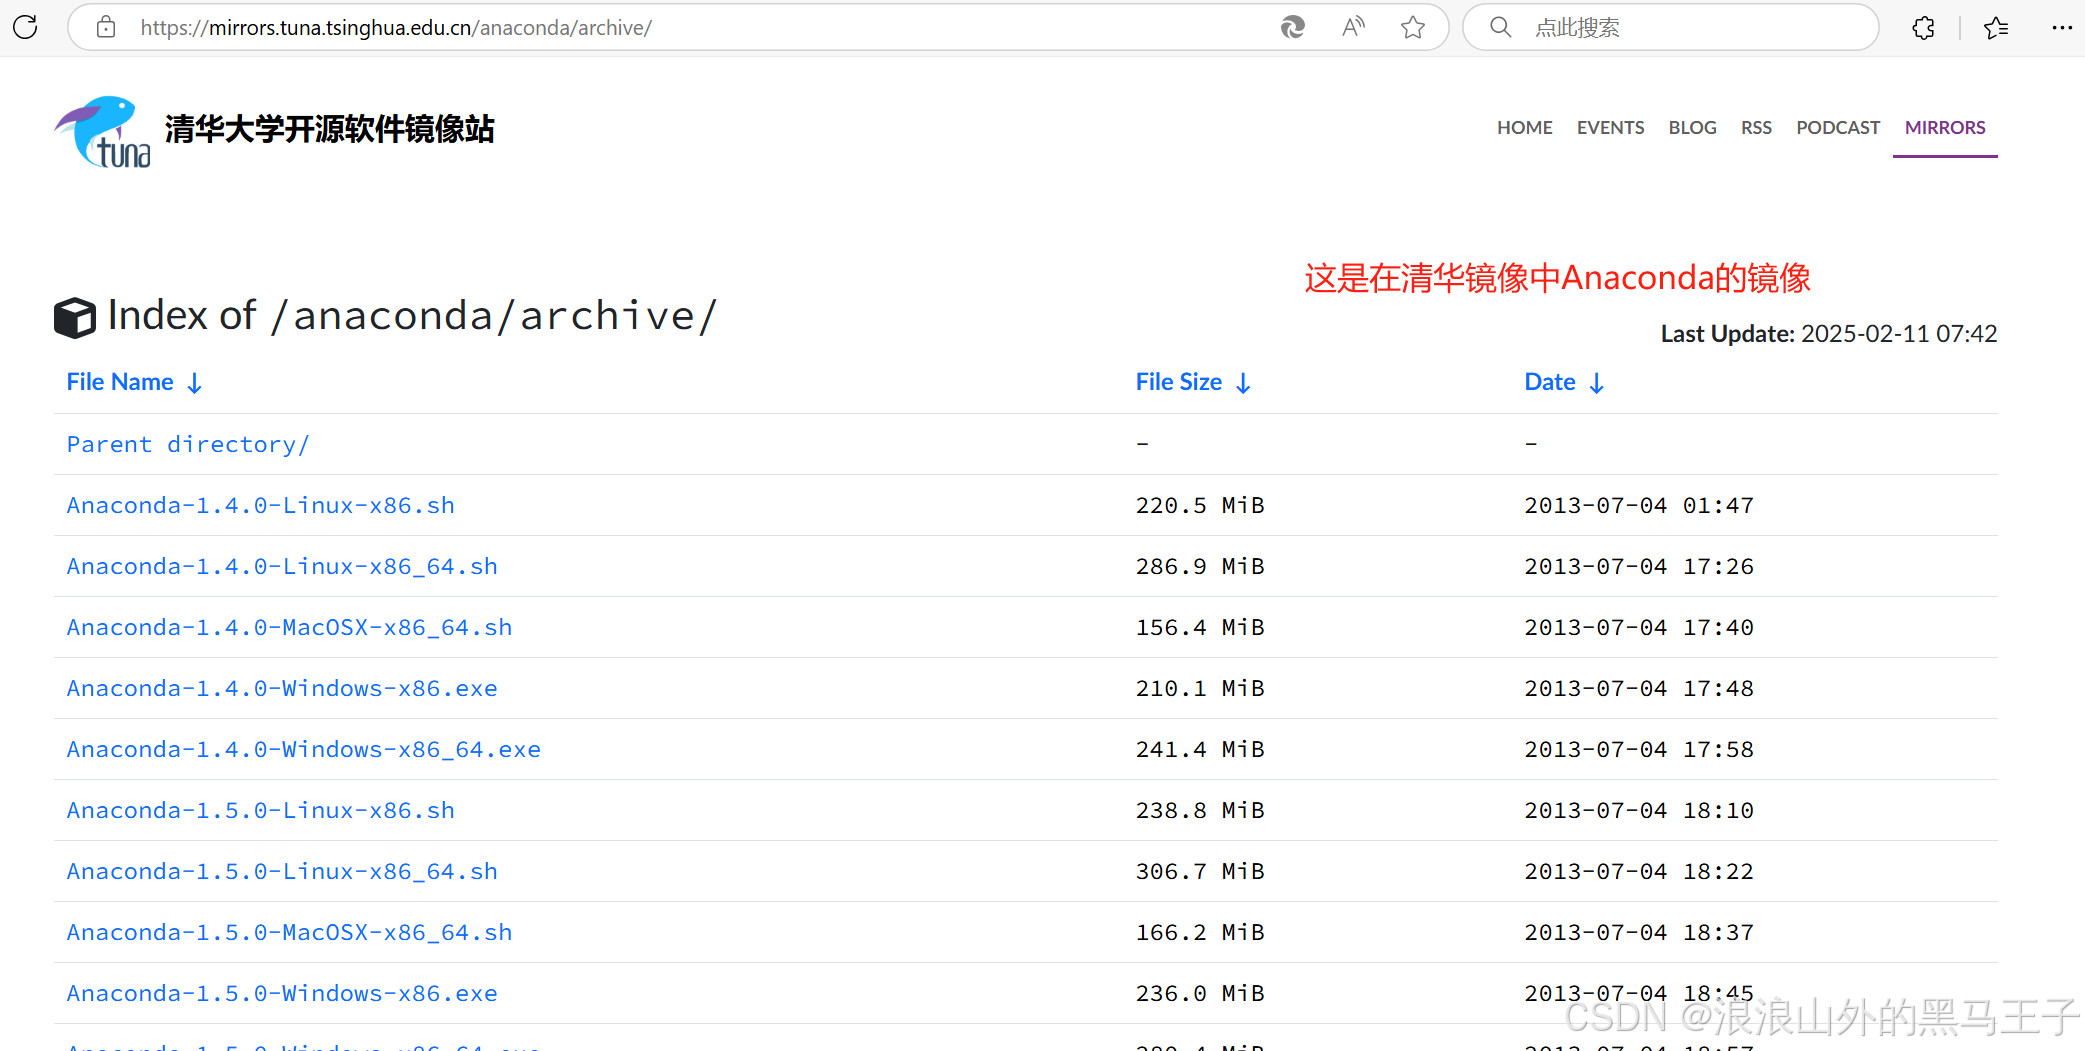
Task: Go to HOME in the navigation
Action: [x=1524, y=128]
